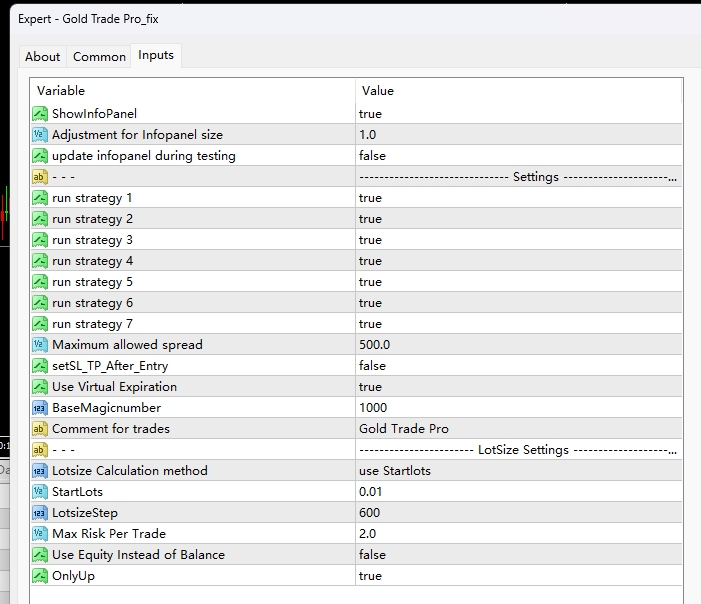This screenshot has width=701, height=604.
Task: Click the setSL_TP_After_Entry row icon
Action: click(x=40, y=366)
